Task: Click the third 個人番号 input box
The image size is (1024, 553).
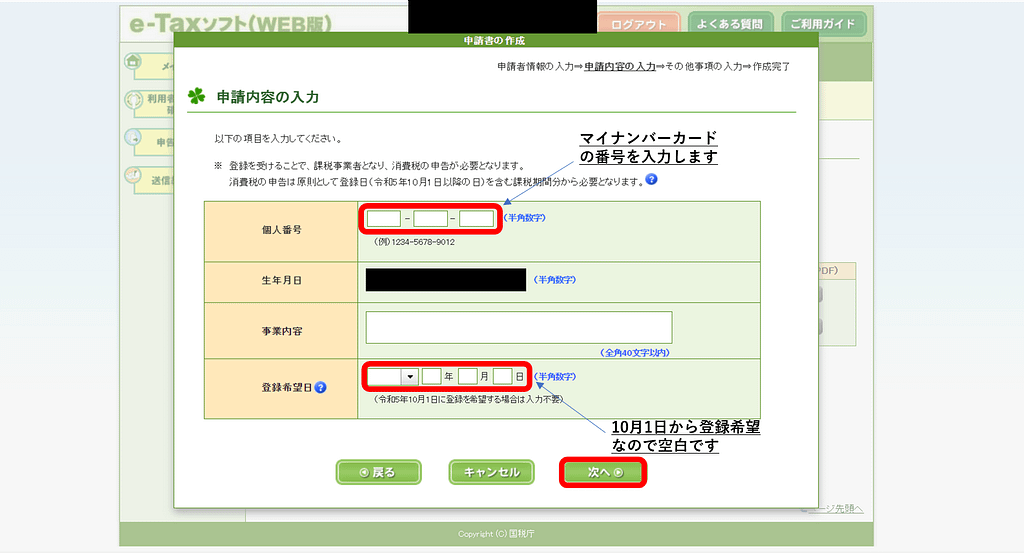Action: pos(477,218)
